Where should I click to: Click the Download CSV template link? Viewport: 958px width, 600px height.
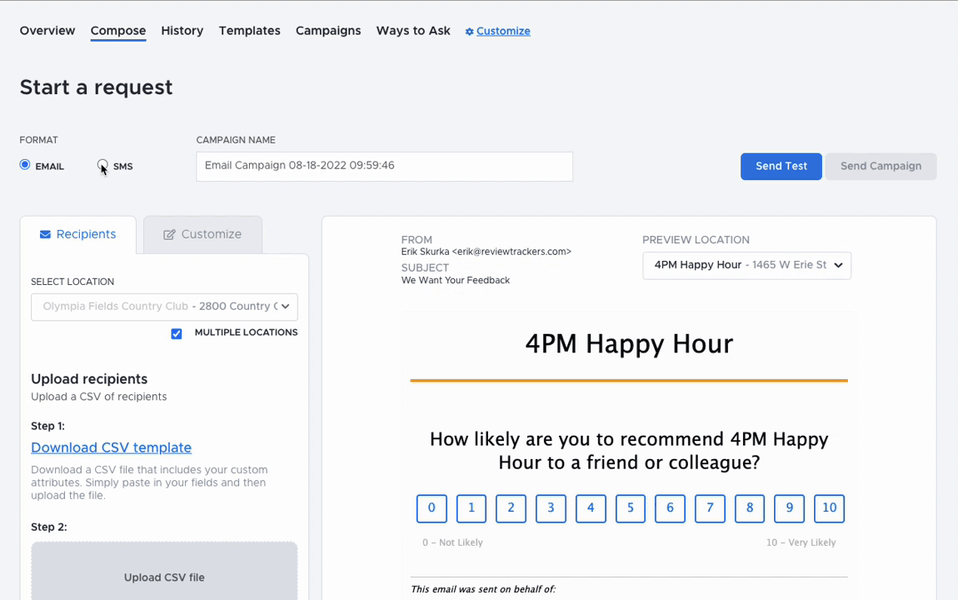tap(111, 448)
